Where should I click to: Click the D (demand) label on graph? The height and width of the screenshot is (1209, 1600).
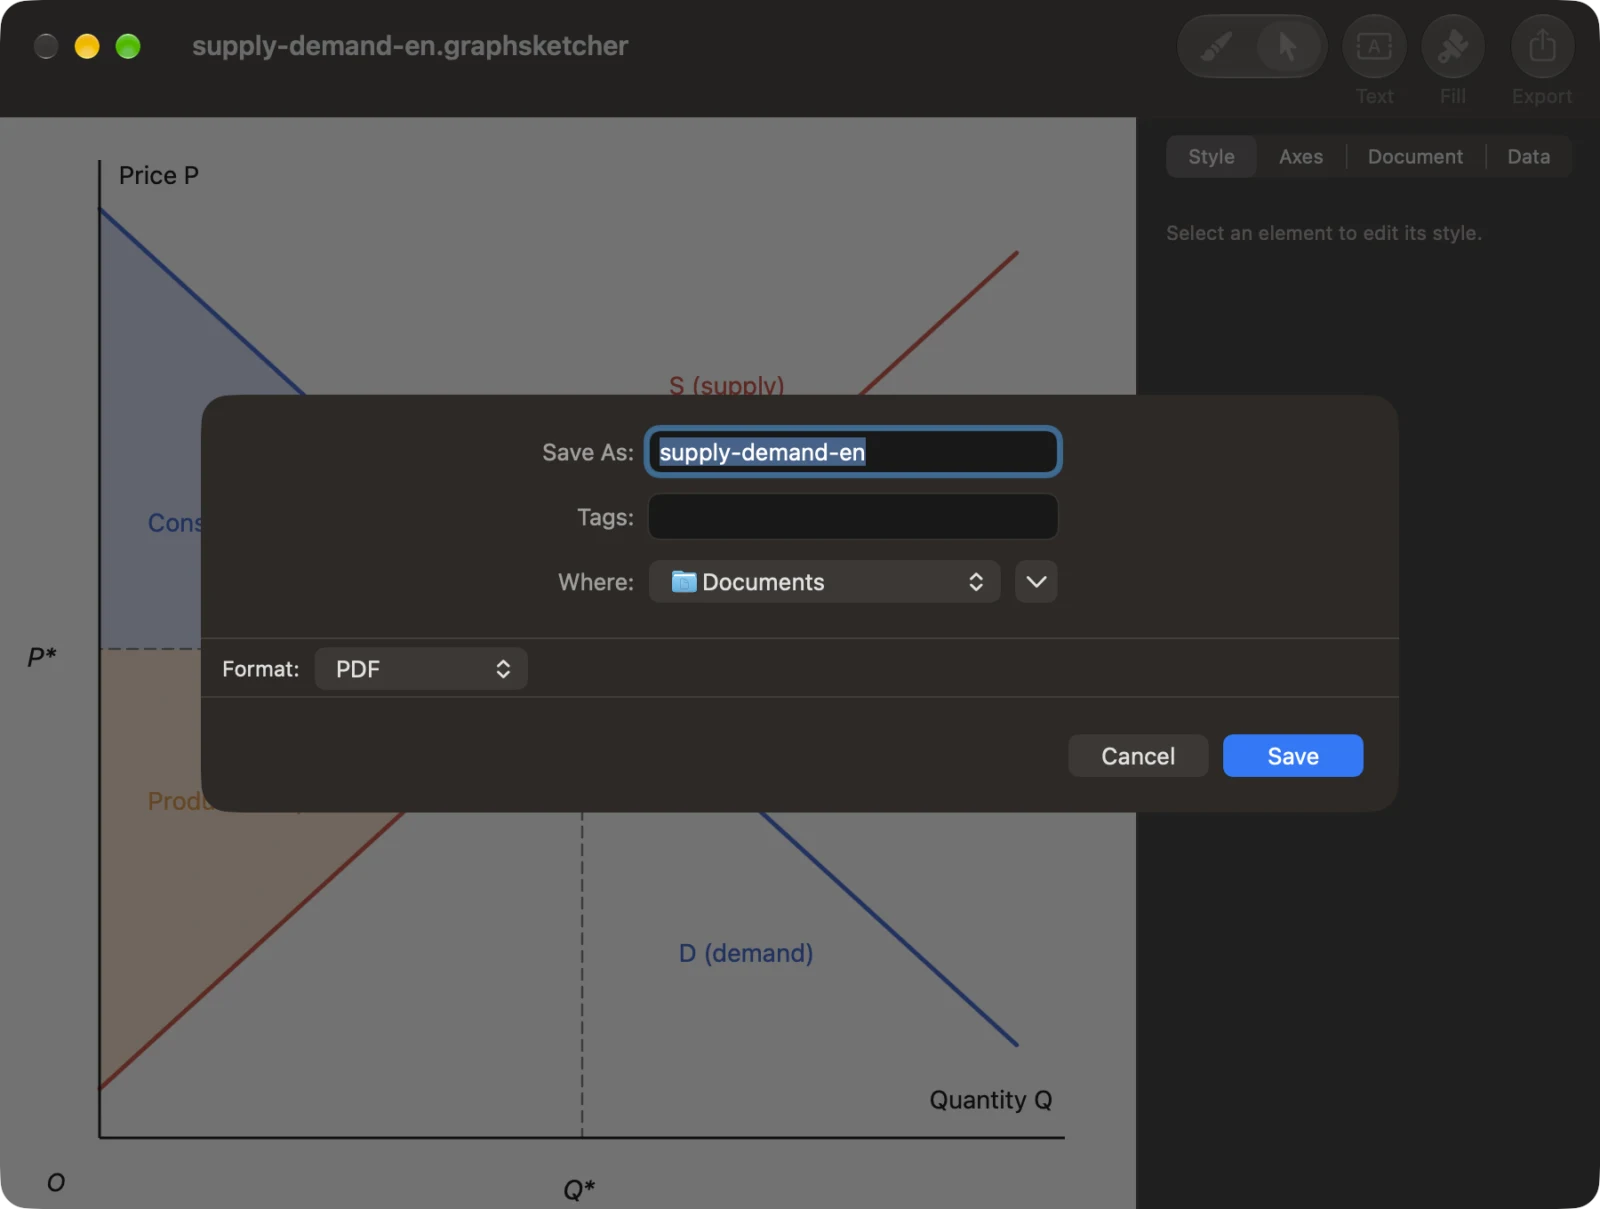tap(746, 953)
